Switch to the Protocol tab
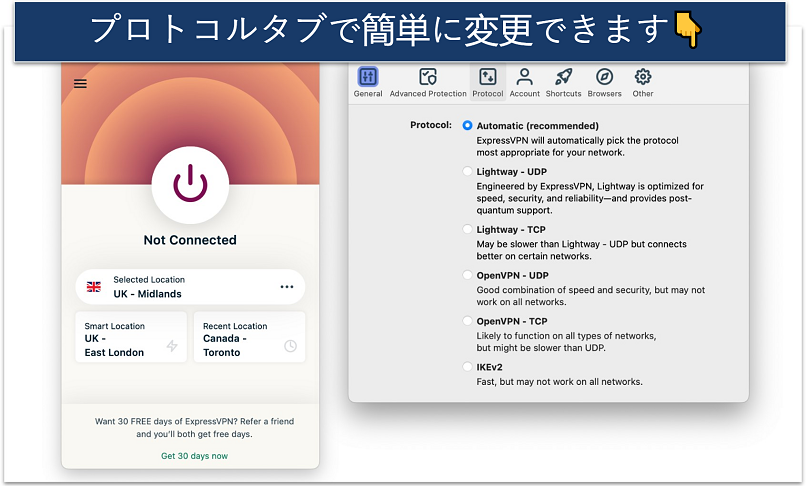 (487, 82)
